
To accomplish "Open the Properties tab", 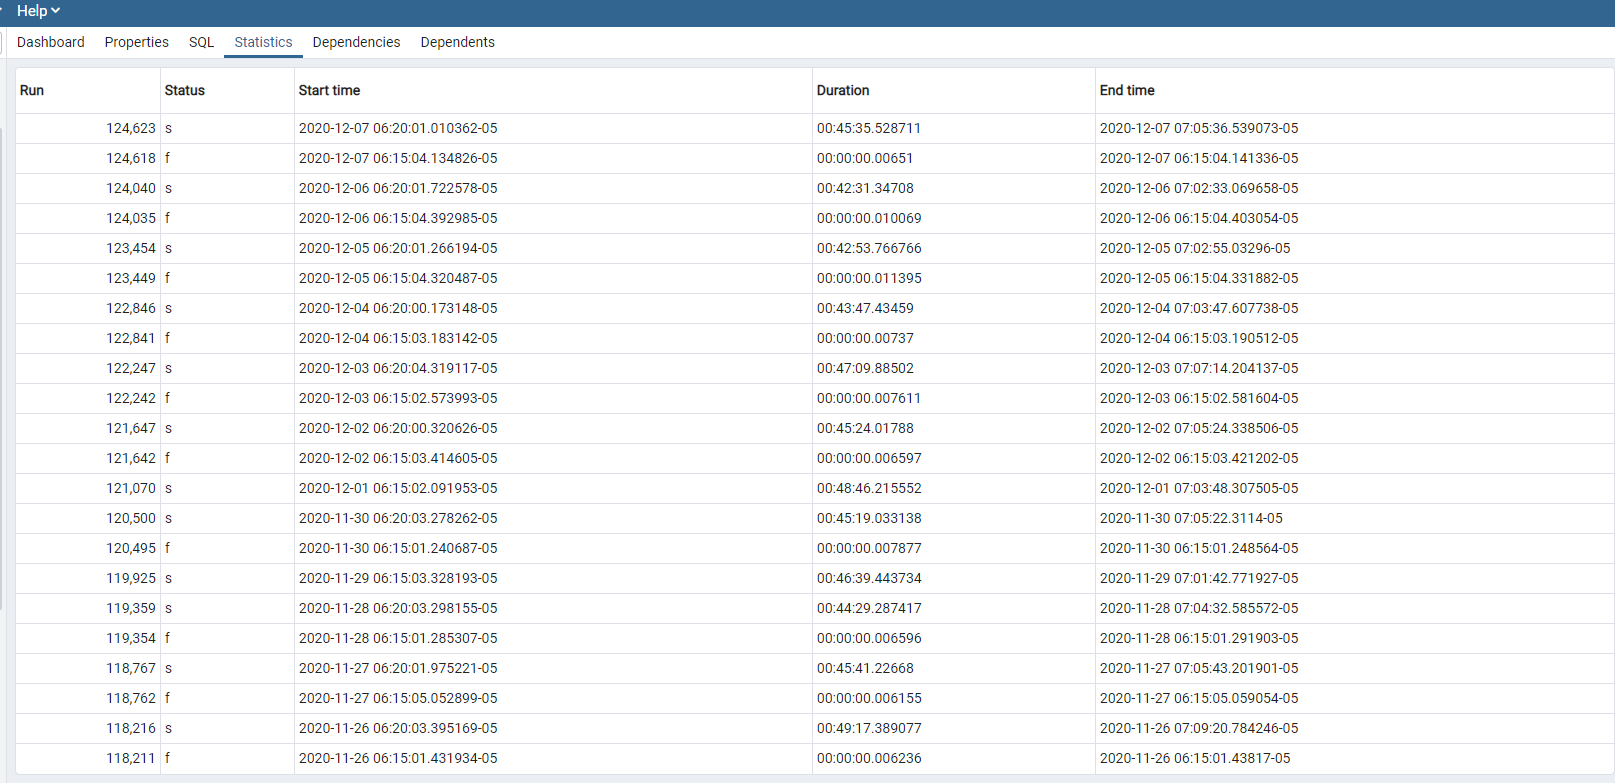I will [x=136, y=42].
